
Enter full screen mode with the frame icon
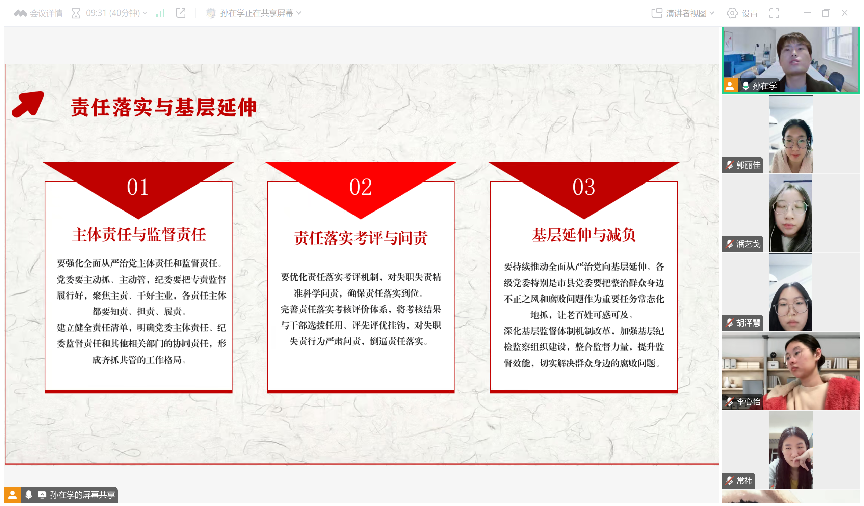773,13
